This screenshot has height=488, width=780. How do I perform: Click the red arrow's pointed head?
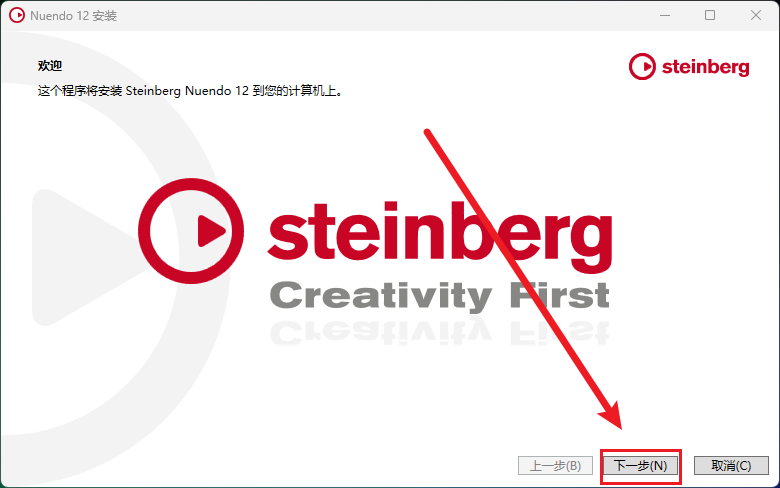tap(611, 415)
